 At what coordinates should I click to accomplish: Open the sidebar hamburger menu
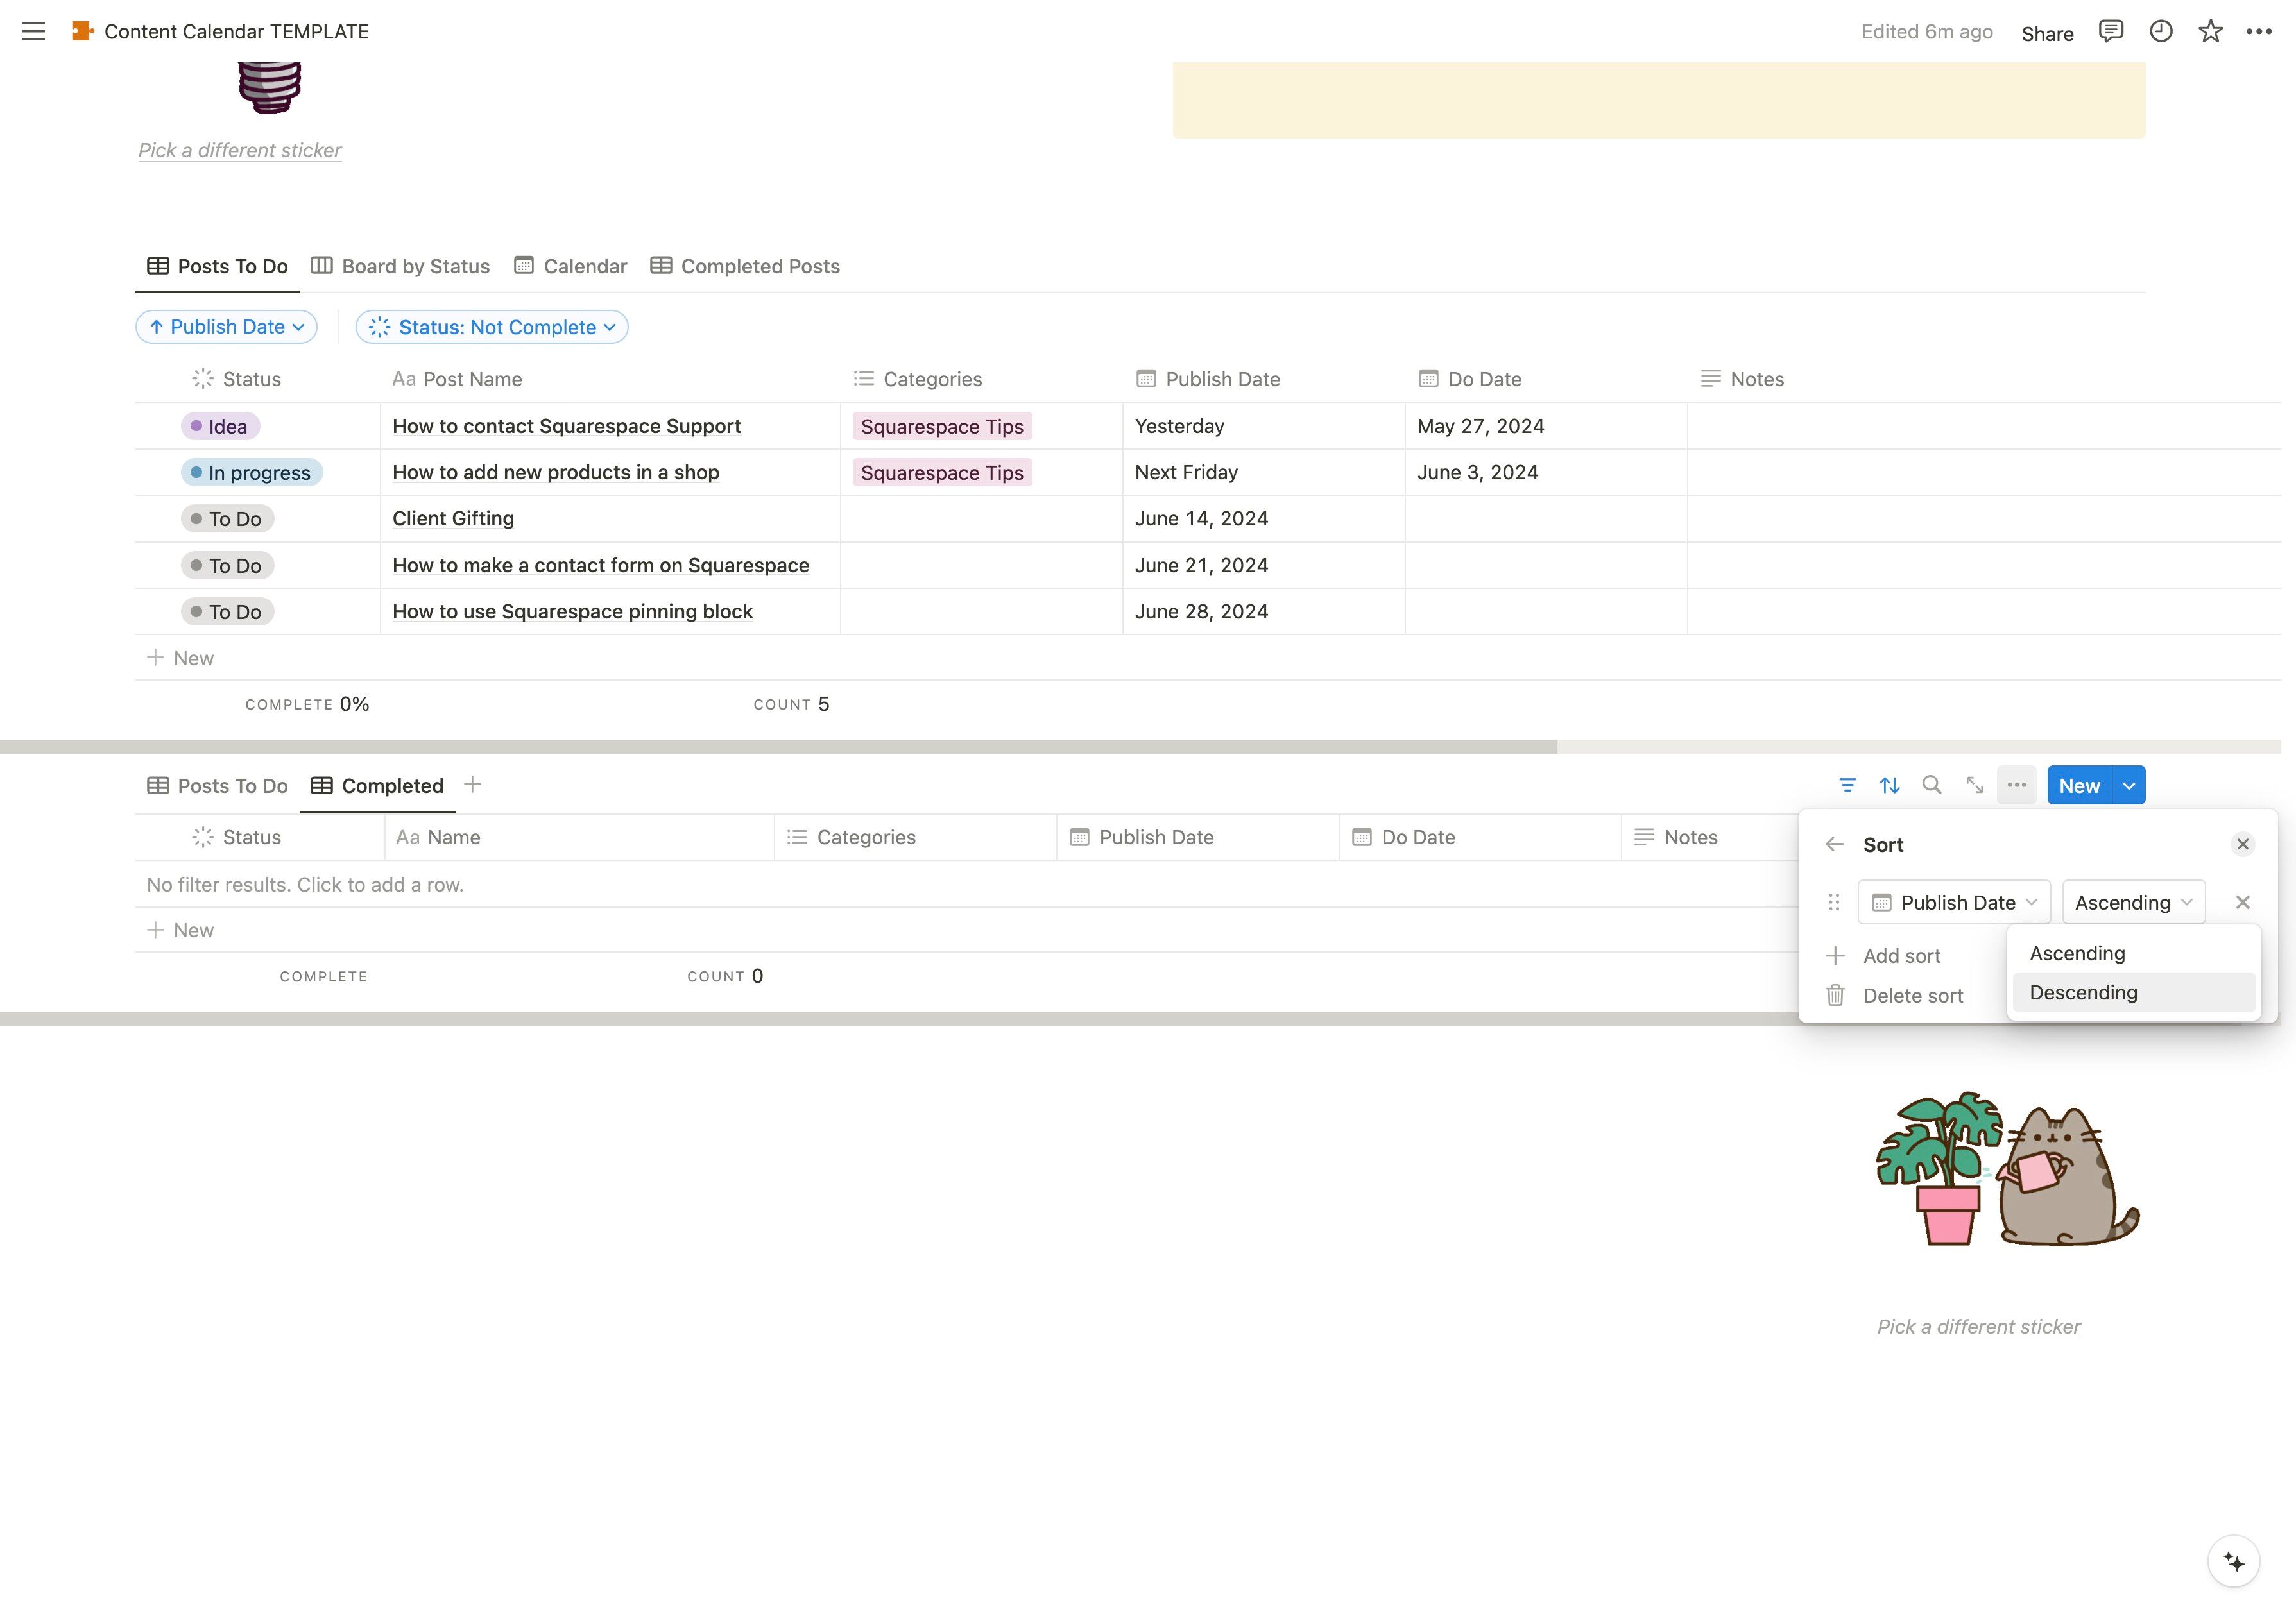pyautogui.click(x=33, y=31)
